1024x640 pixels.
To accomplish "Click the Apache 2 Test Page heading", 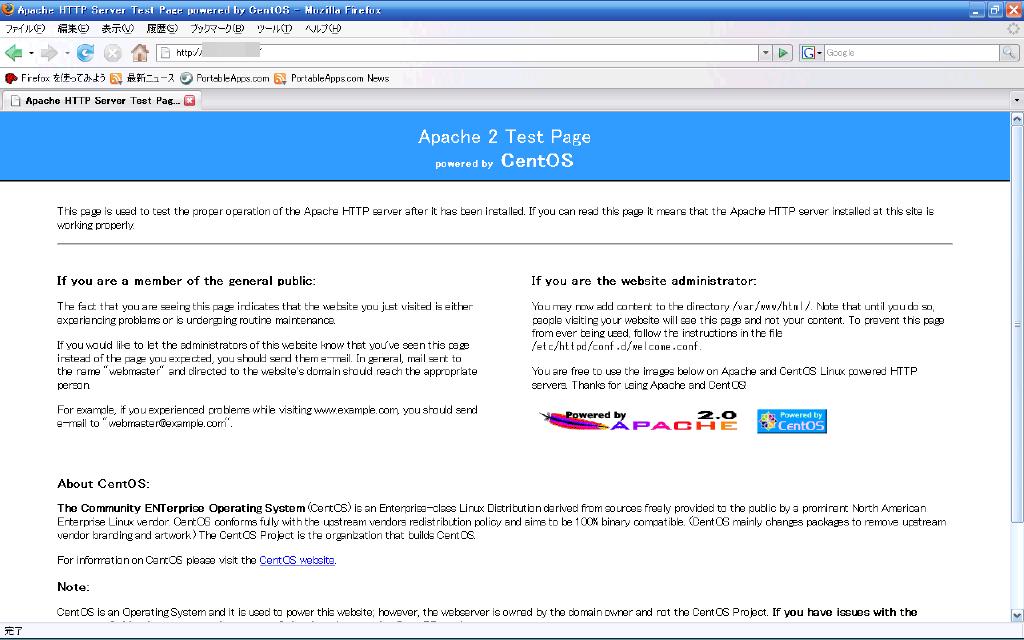I will point(504,136).
